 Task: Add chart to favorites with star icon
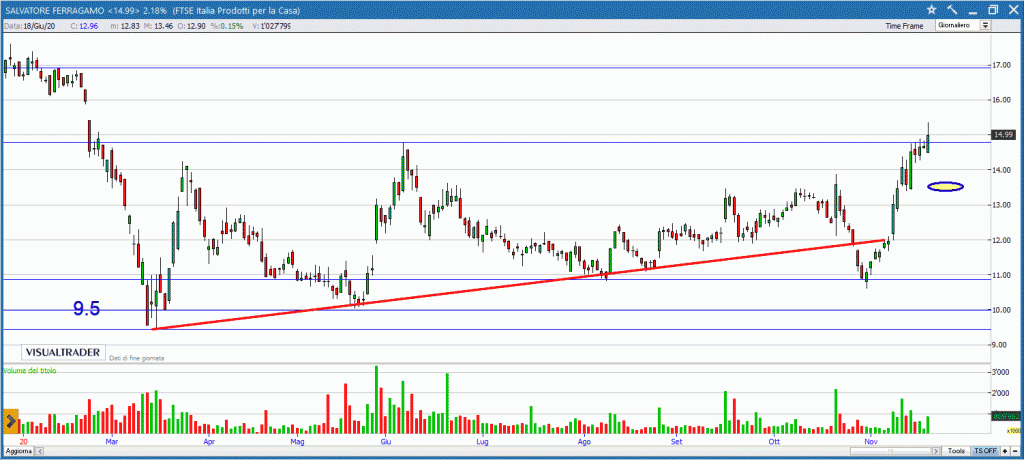pos(931,9)
